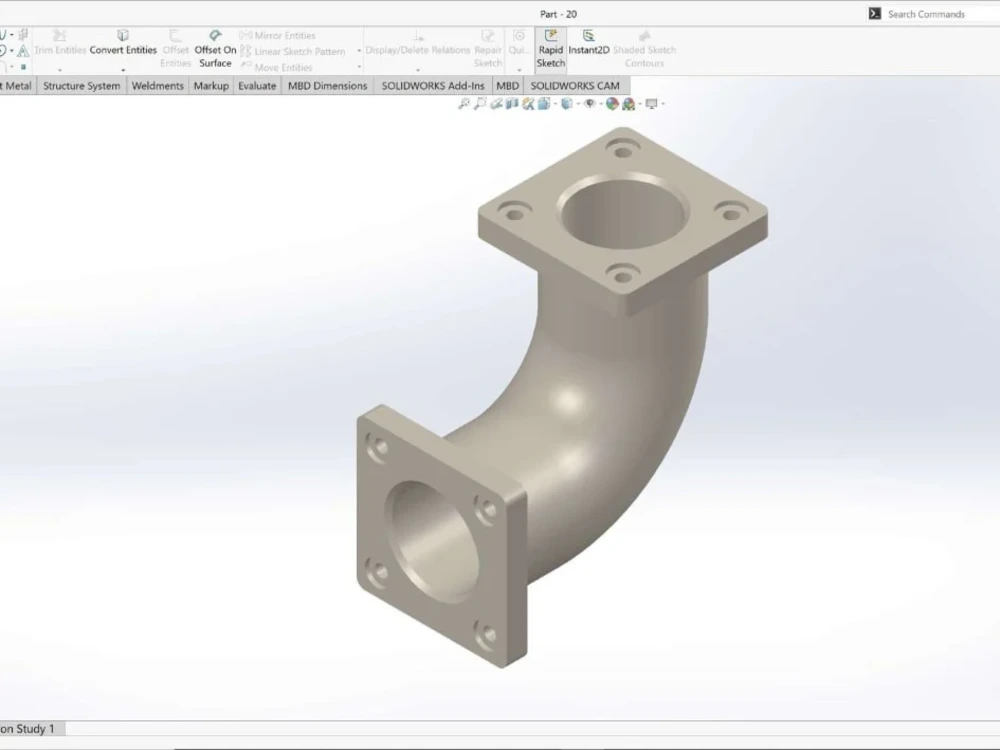Click the View Settings monitor icon
Image resolution: width=1000 pixels, height=750 pixels.
tap(651, 103)
